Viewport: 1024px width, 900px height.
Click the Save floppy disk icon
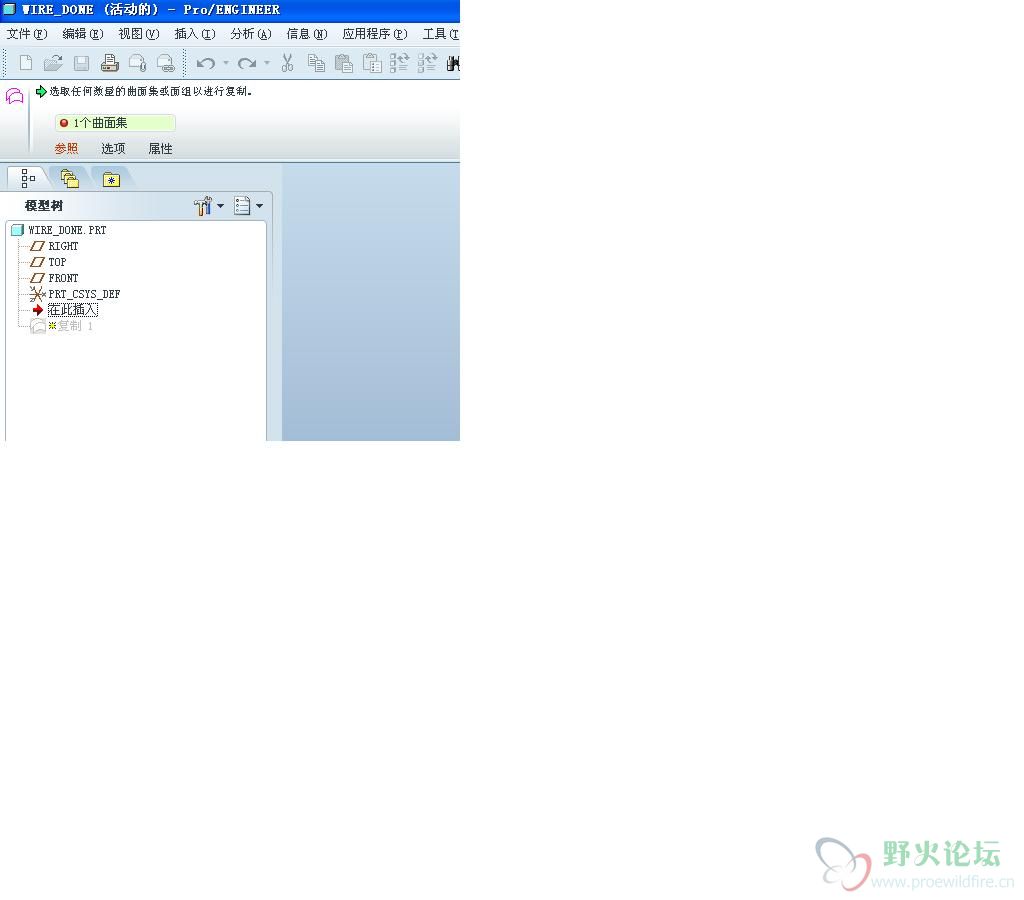(81, 63)
